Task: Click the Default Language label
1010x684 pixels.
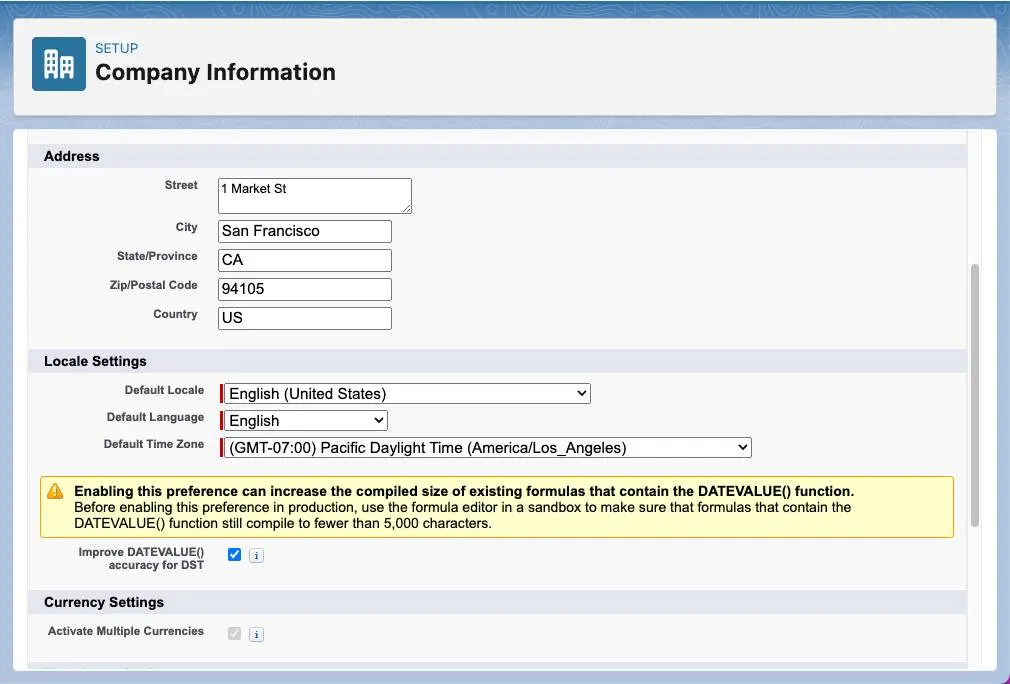Action: coord(155,417)
